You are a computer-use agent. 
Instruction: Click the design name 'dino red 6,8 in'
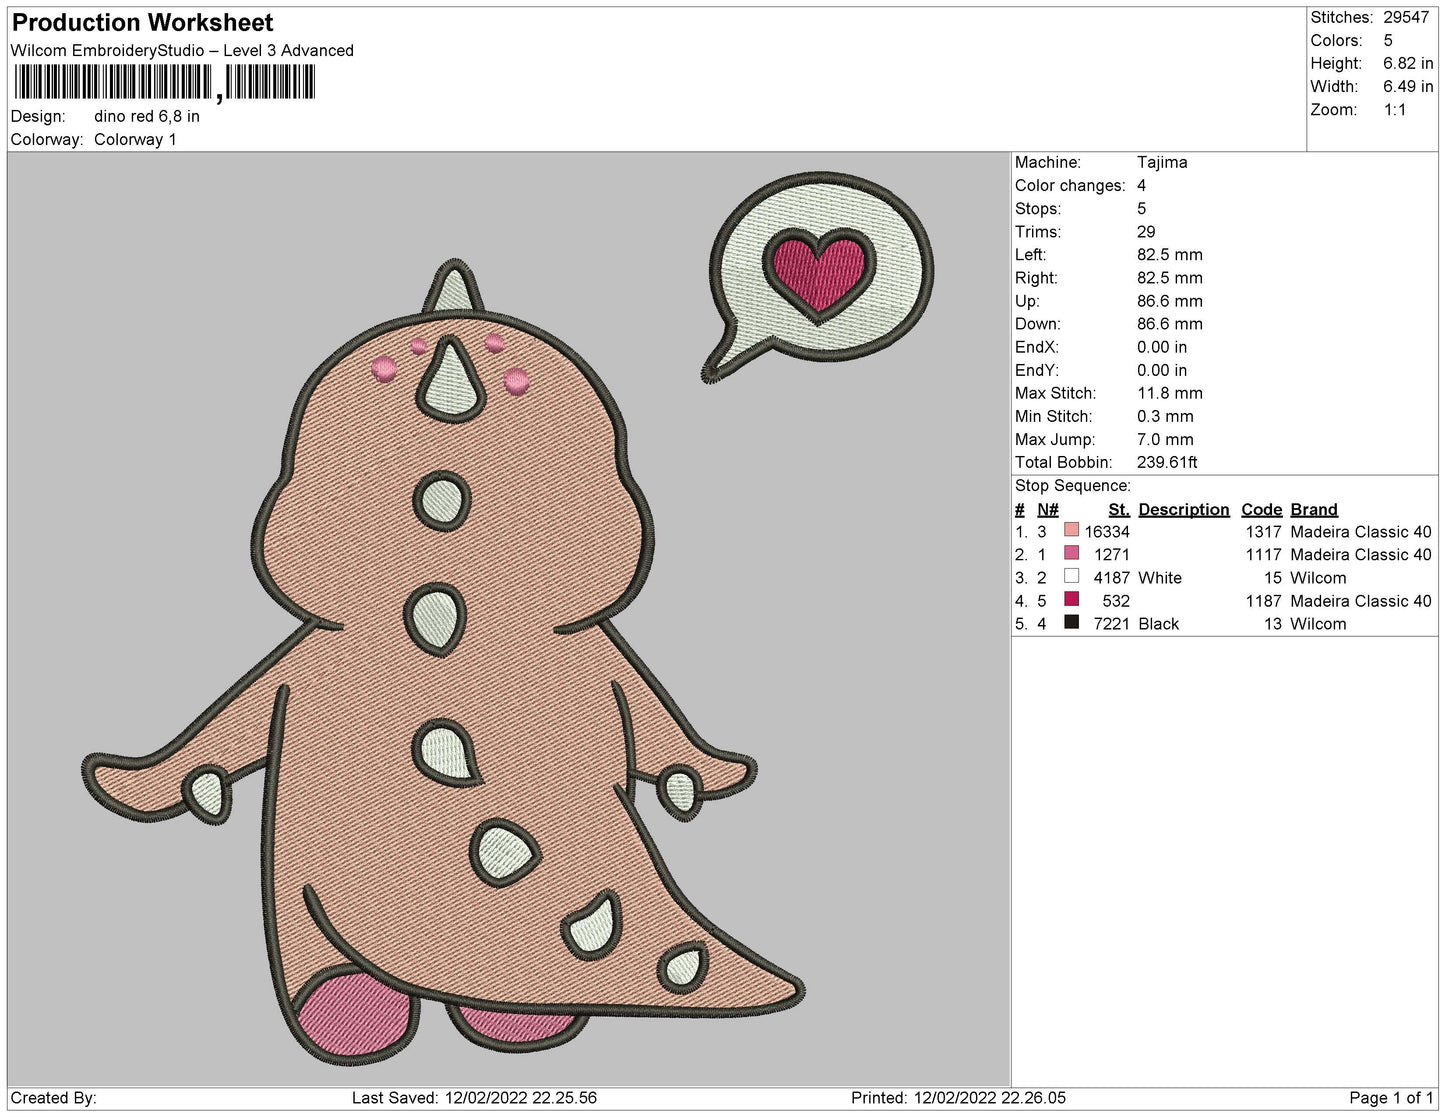pos(147,116)
